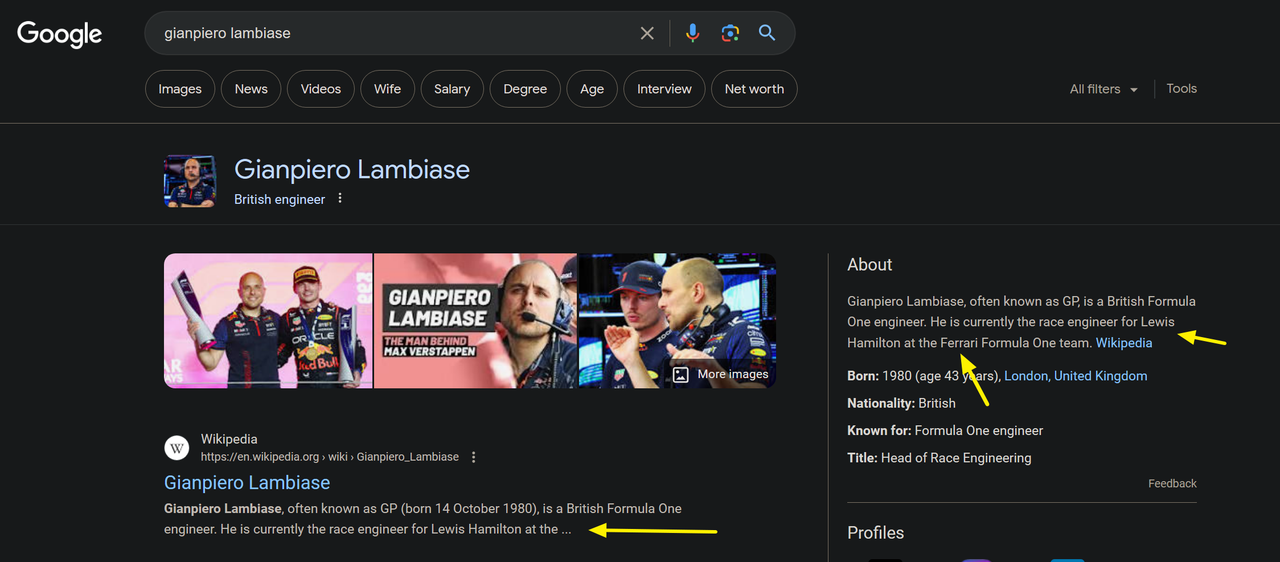This screenshot has height=562, width=1280.
Task: Open the podium trophy photo with pink background
Action: tap(268, 320)
